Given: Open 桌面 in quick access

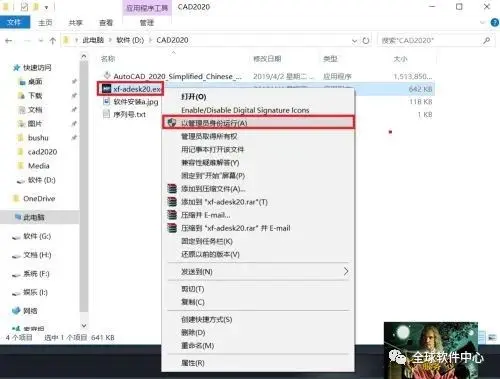Looking at the screenshot, I should (x=35, y=82).
